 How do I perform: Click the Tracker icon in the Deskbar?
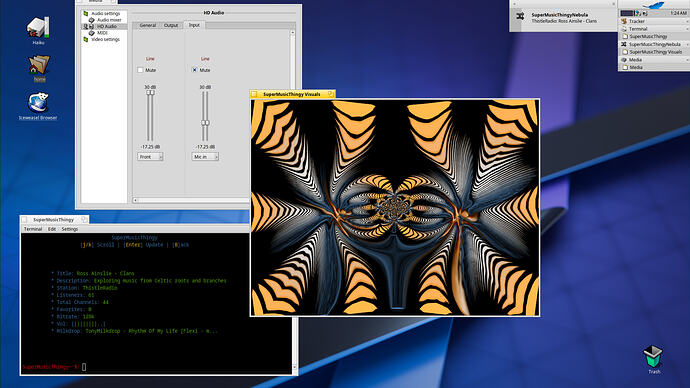pos(624,21)
